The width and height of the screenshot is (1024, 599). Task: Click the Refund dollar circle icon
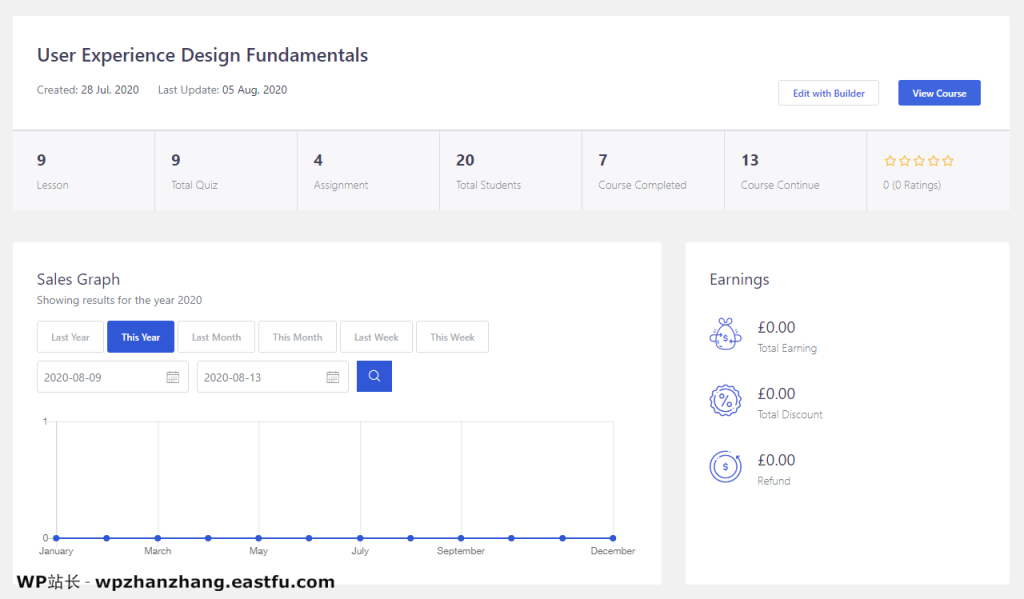click(725, 467)
